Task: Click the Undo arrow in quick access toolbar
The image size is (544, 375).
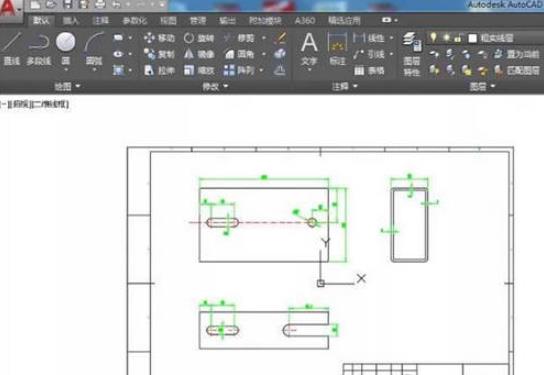Action: [117, 5]
